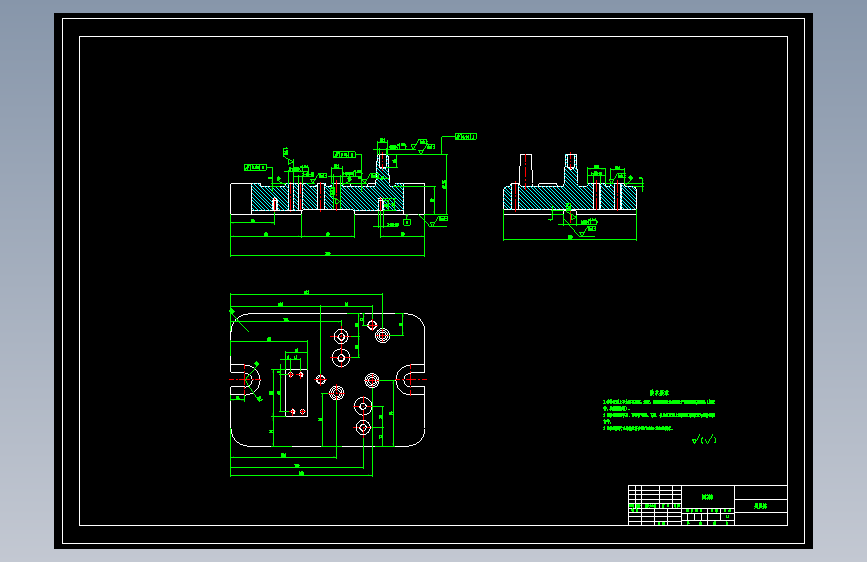The width and height of the screenshot is (867, 562).
Task: Pick the plain left boss in side view
Action: click(526, 169)
